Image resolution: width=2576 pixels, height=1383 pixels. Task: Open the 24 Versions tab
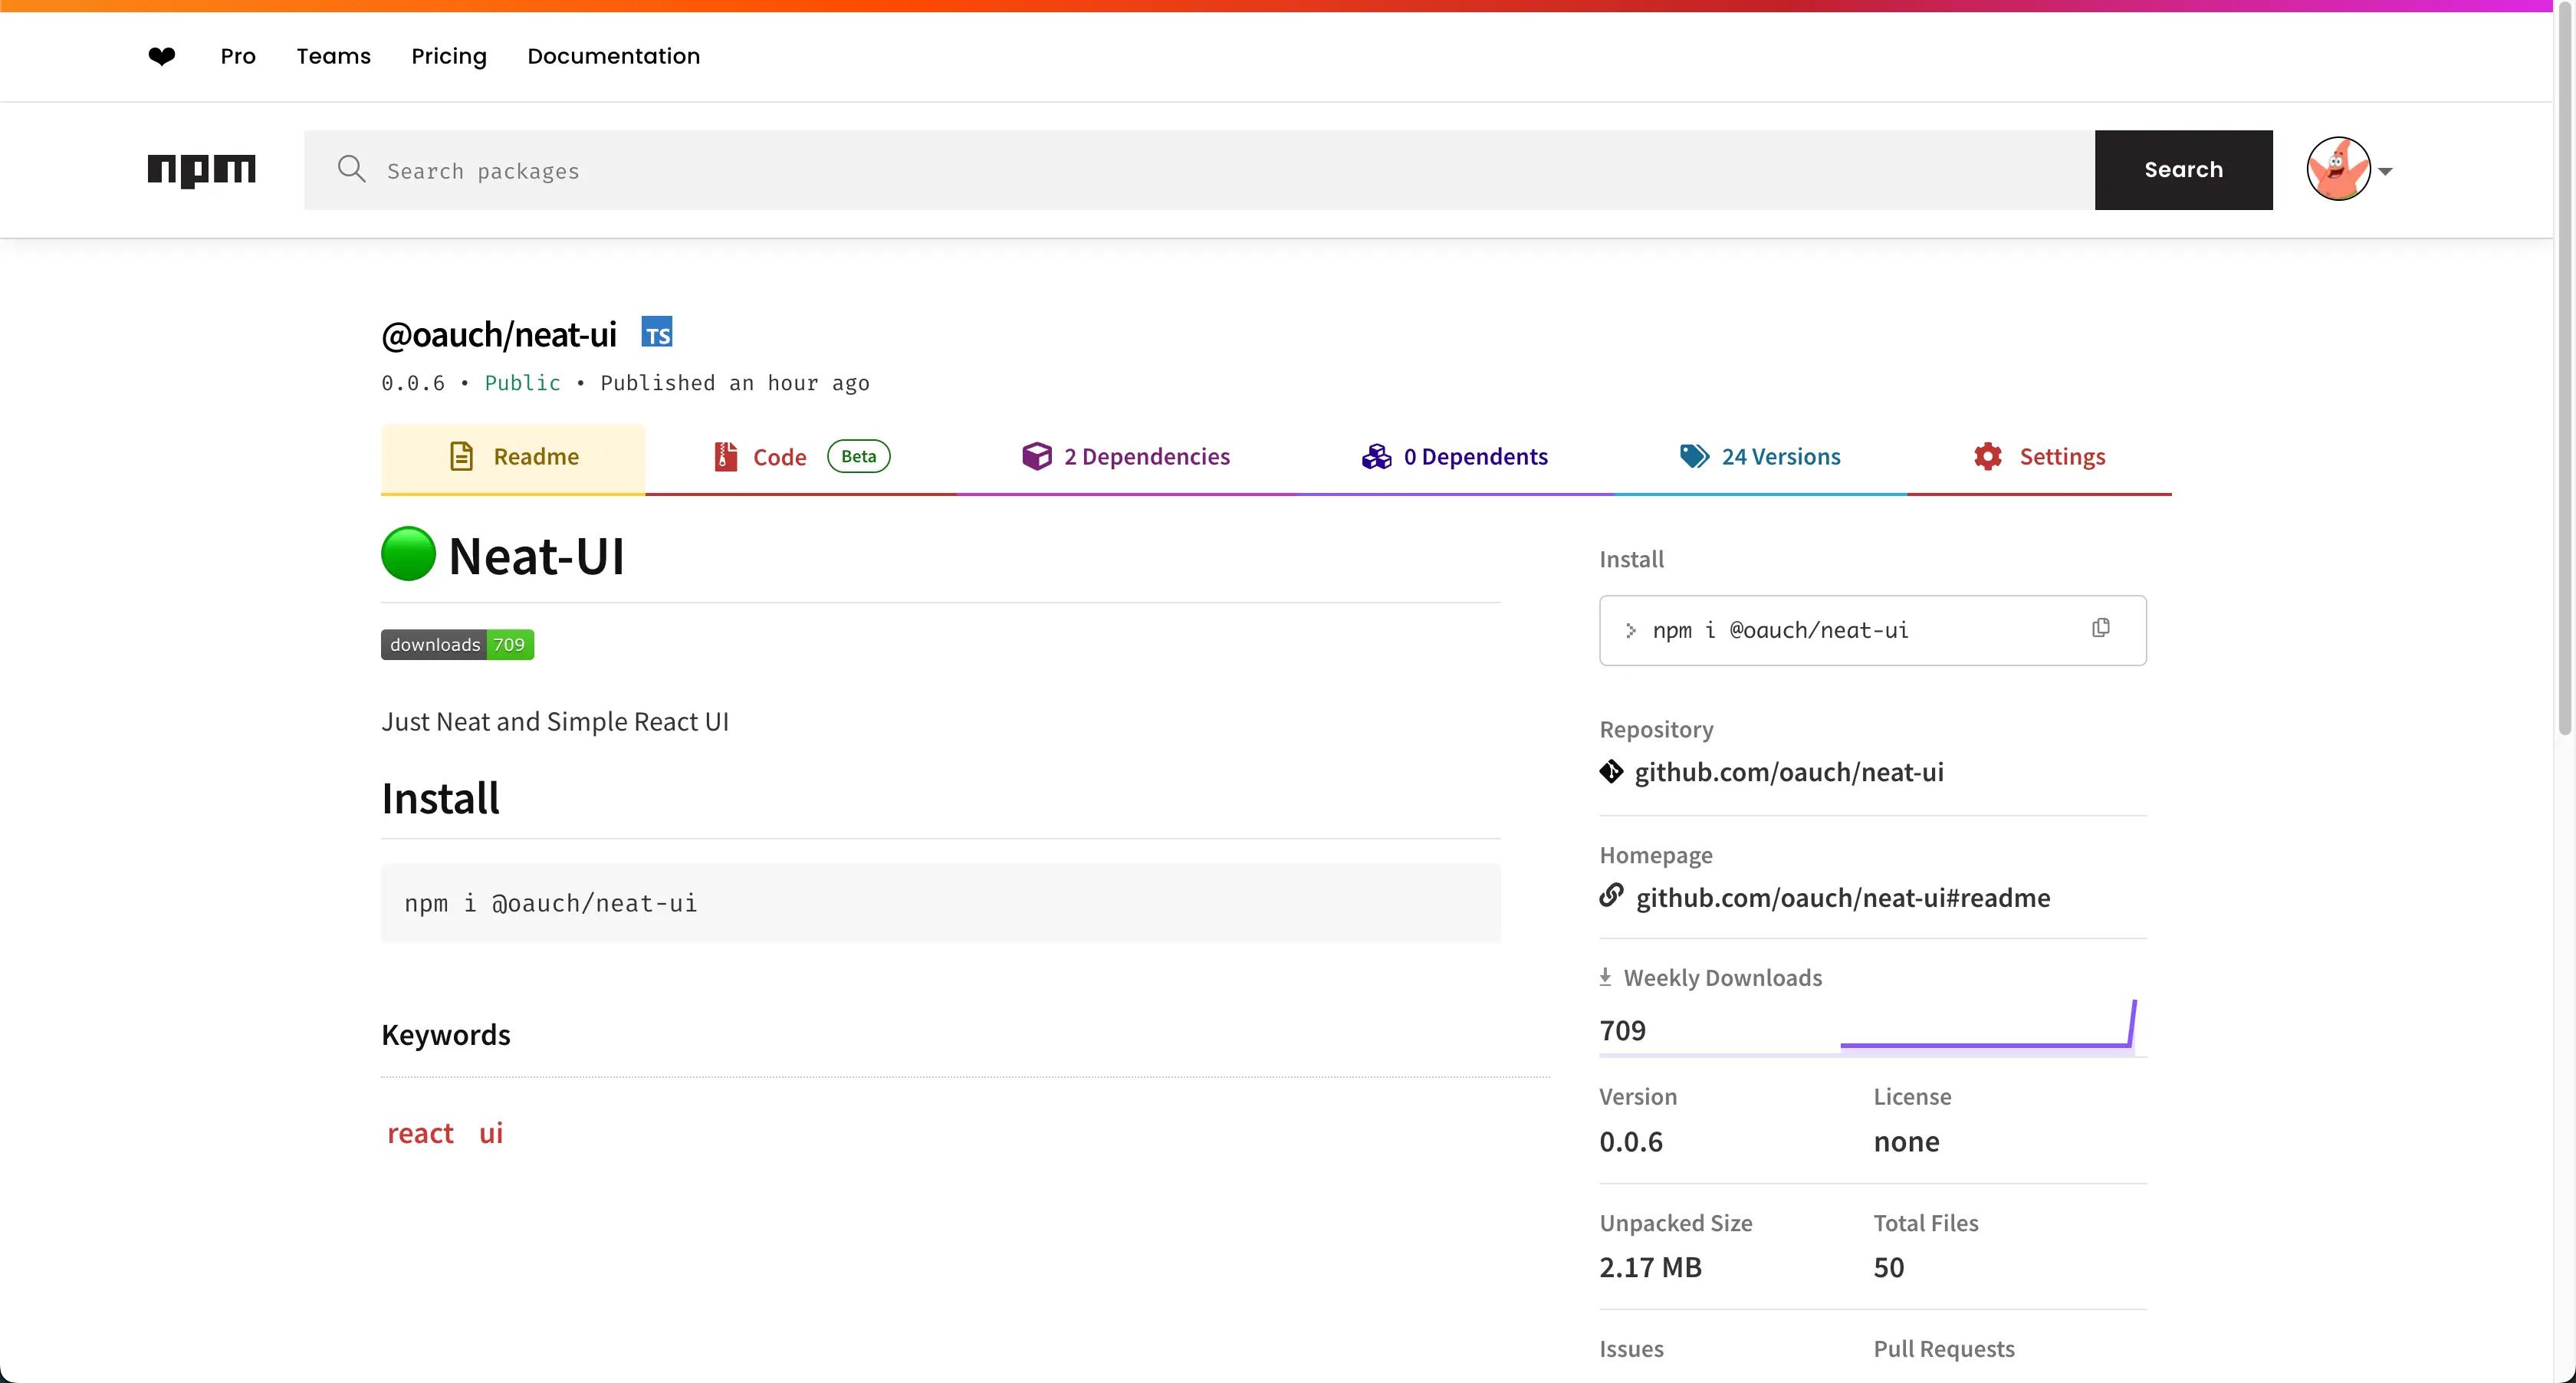coord(1760,458)
